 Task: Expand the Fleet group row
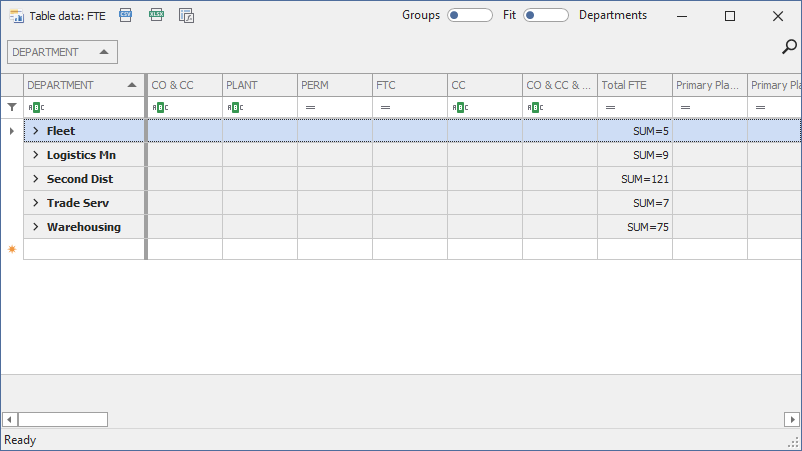click(35, 131)
